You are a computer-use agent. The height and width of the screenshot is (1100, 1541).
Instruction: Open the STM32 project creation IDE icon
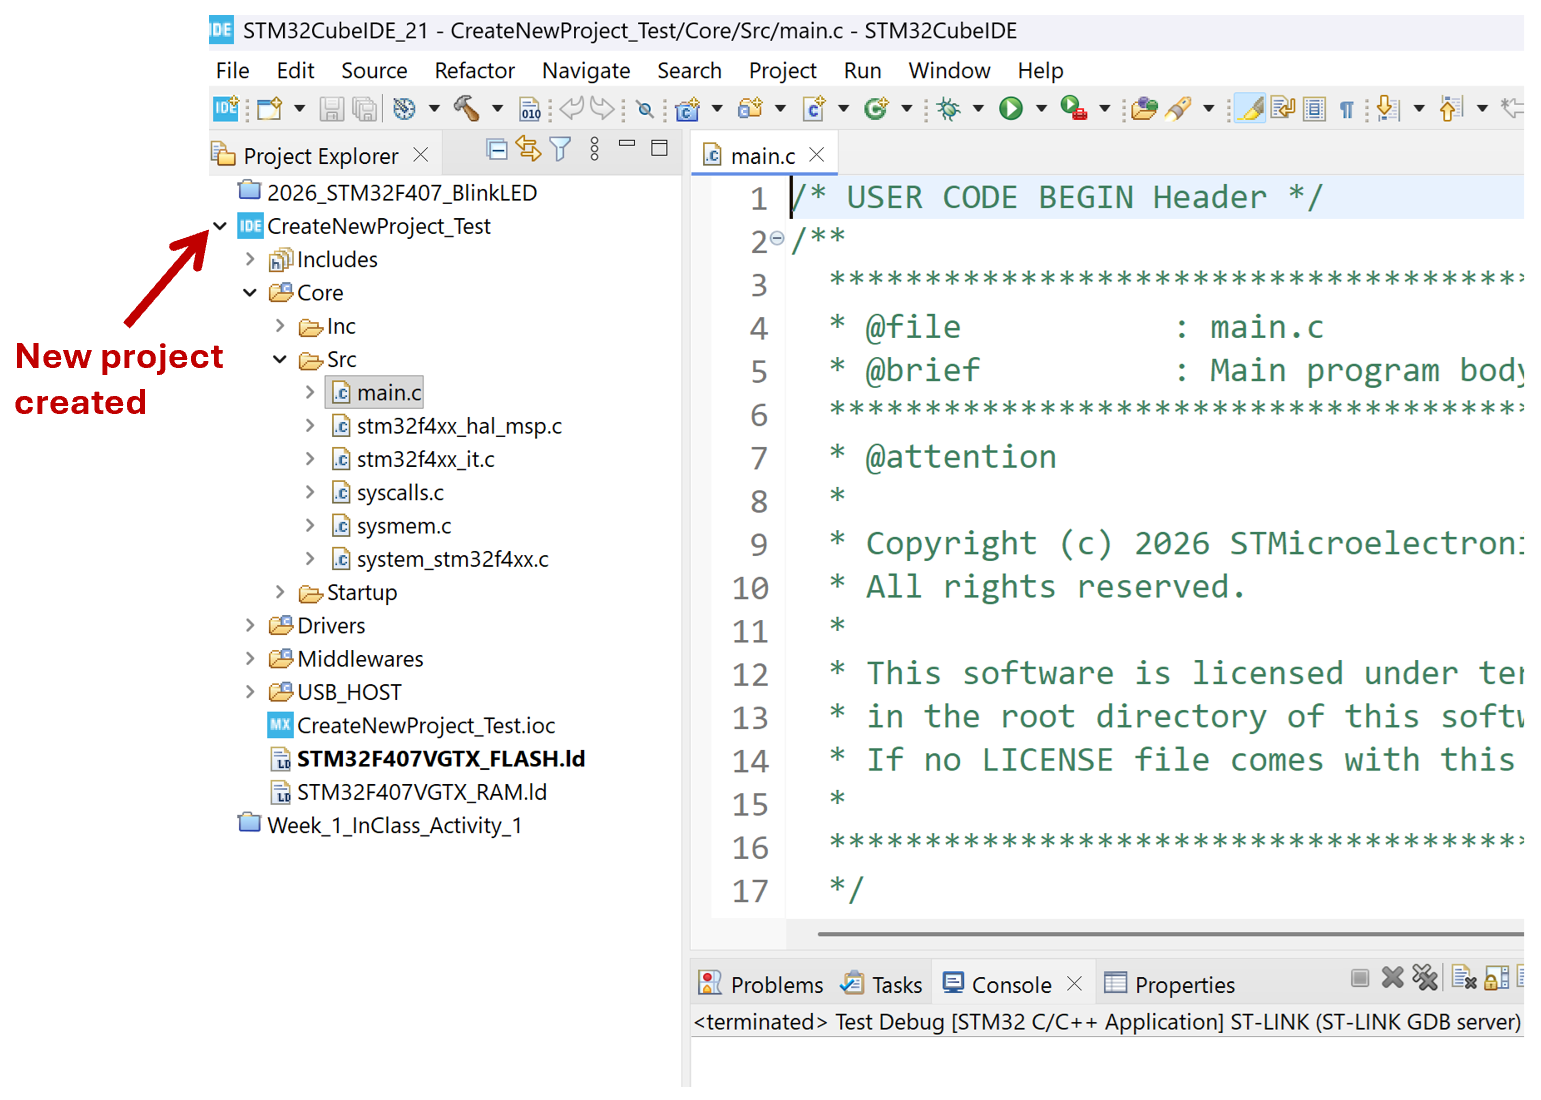226,108
